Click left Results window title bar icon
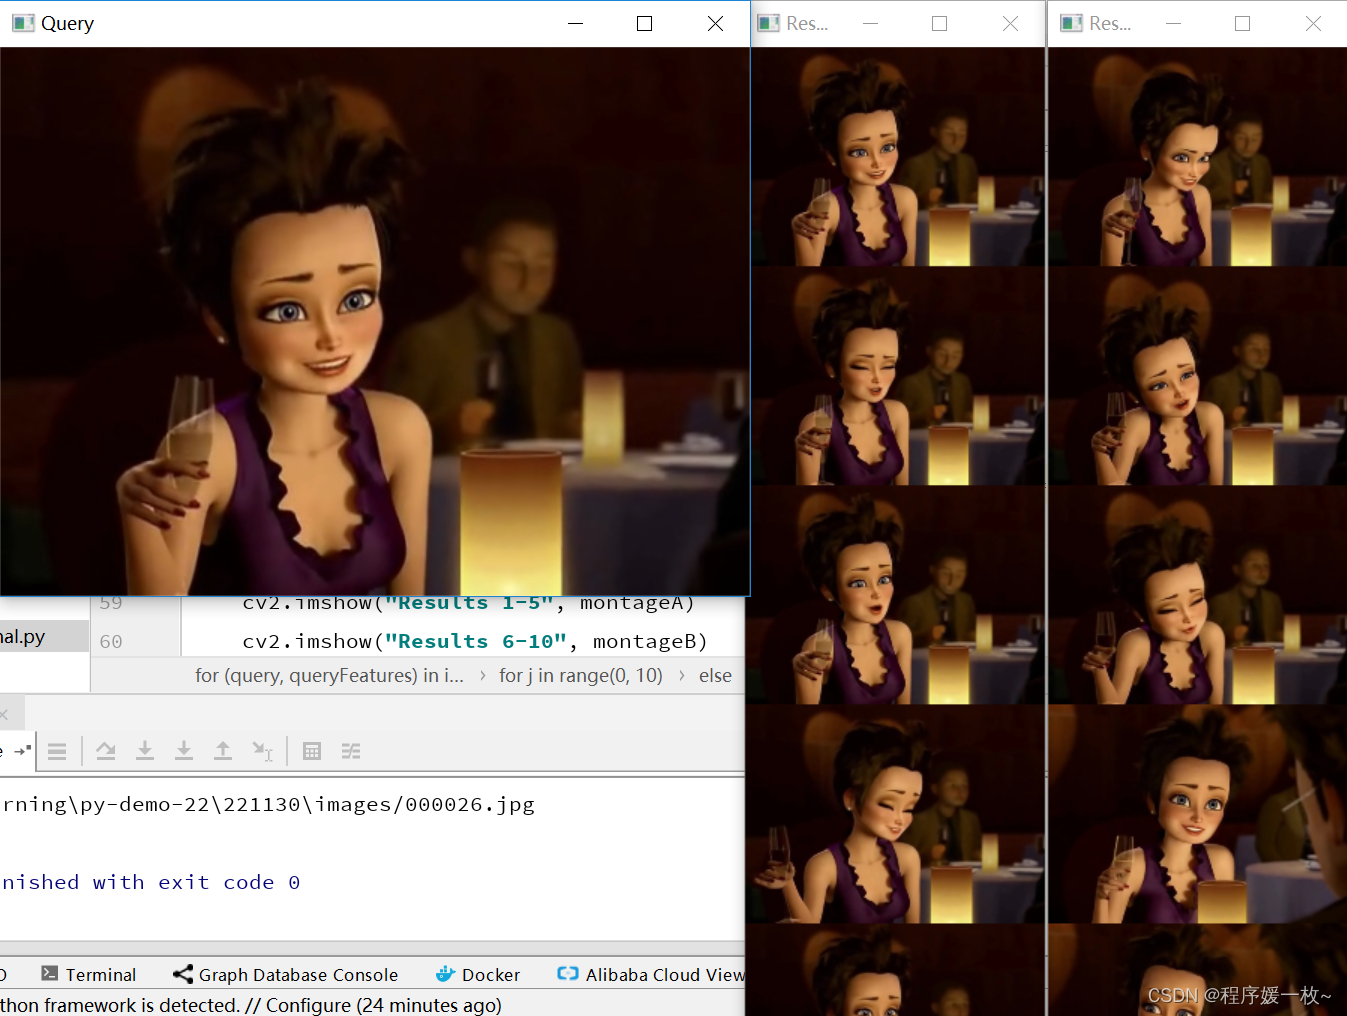This screenshot has height=1016, width=1347. [768, 23]
